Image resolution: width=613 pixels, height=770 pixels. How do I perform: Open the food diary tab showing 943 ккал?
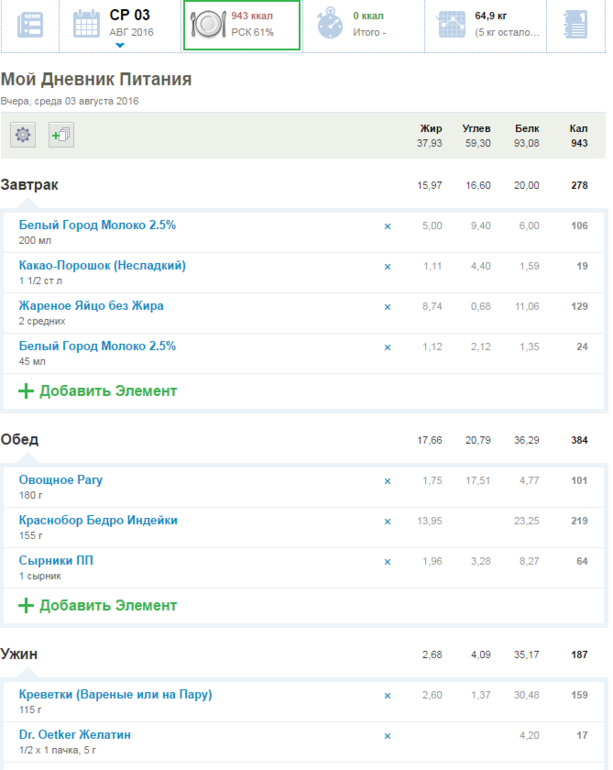(x=240, y=25)
